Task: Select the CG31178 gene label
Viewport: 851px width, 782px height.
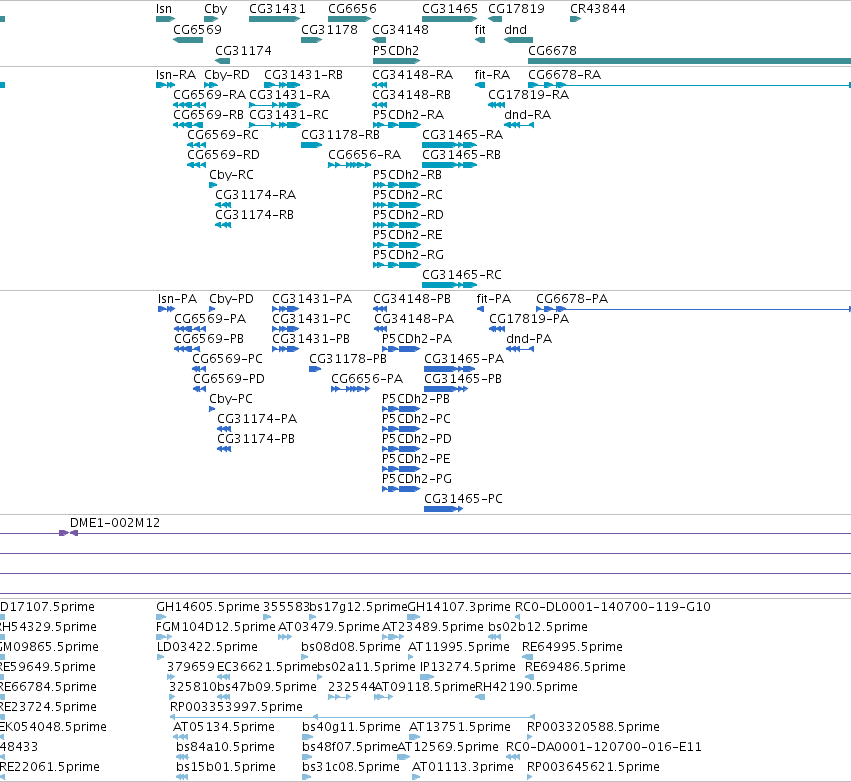Action: (329, 29)
